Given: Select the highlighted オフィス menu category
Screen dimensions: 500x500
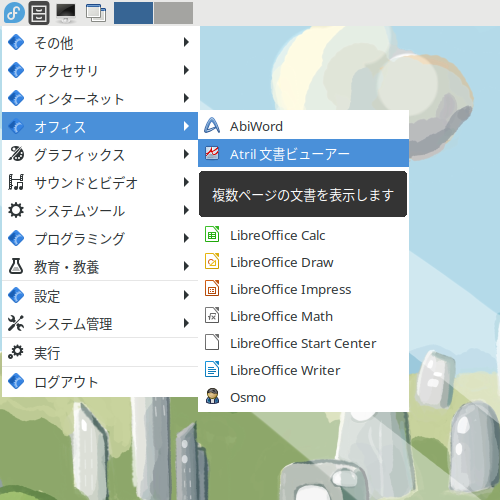Looking at the screenshot, I should click(x=100, y=126).
